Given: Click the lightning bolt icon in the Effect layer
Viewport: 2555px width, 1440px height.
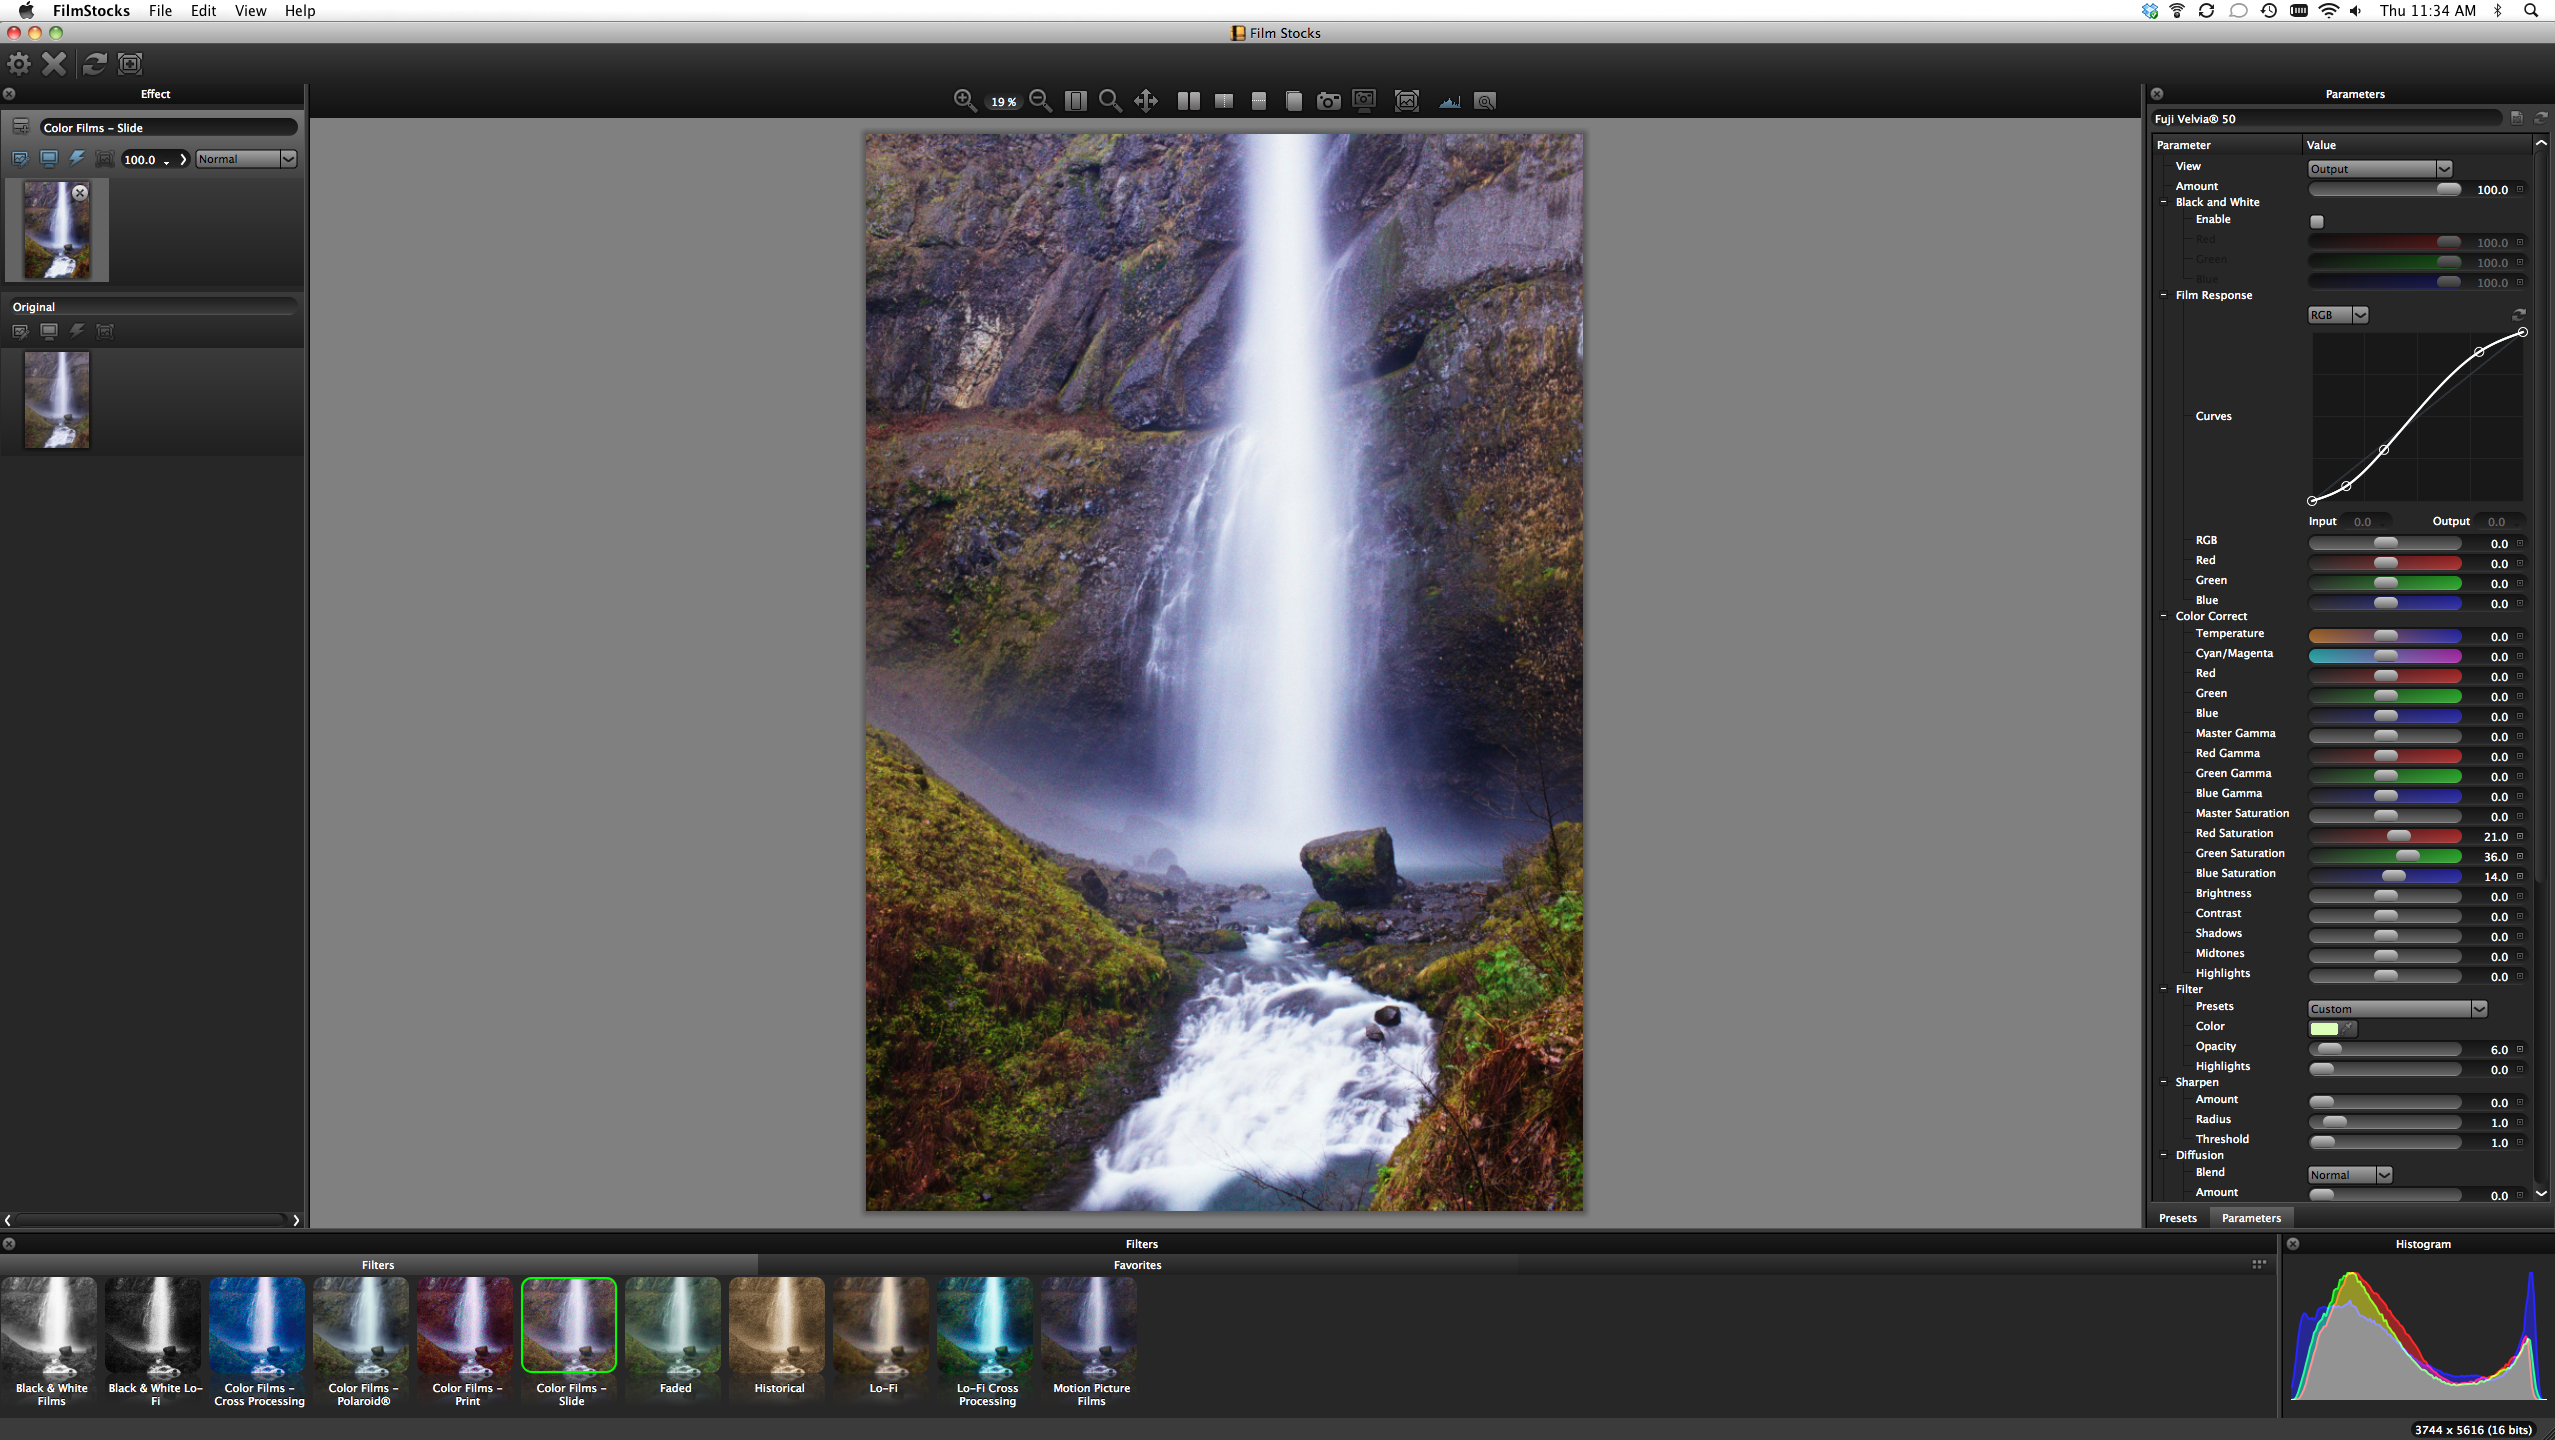Looking at the screenshot, I should coord(77,159).
